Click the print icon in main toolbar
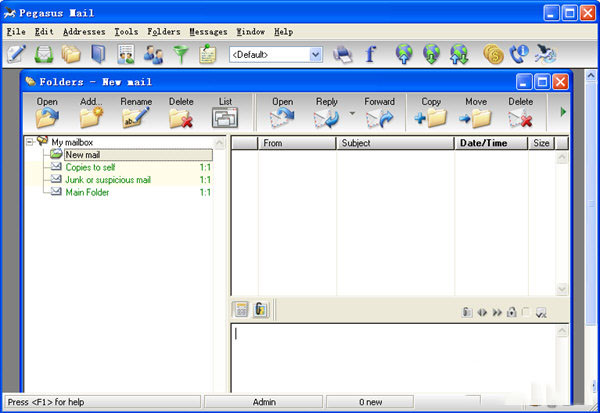The width and height of the screenshot is (600, 413). [x=342, y=54]
